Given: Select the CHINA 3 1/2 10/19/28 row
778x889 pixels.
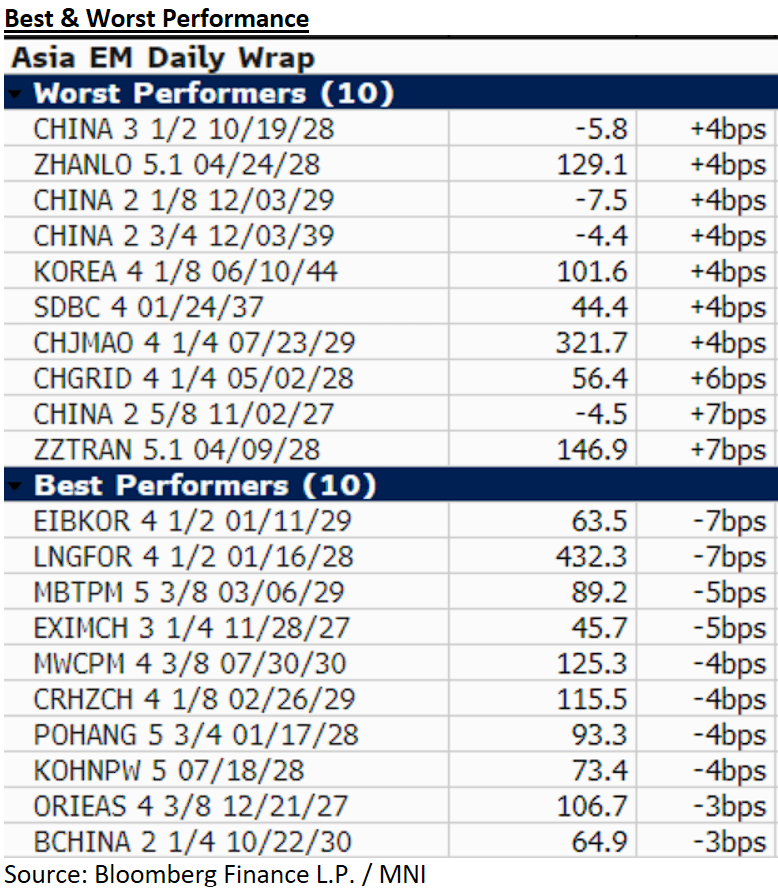Looking at the screenshot, I should [183, 129].
